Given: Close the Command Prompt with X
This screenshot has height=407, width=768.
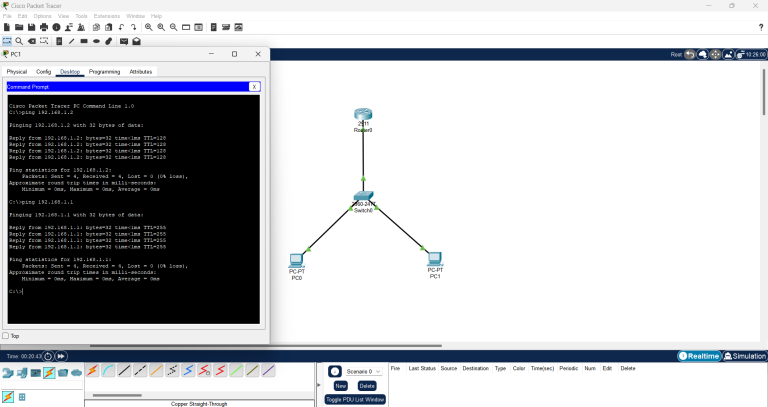Looking at the screenshot, I should click(x=254, y=87).
